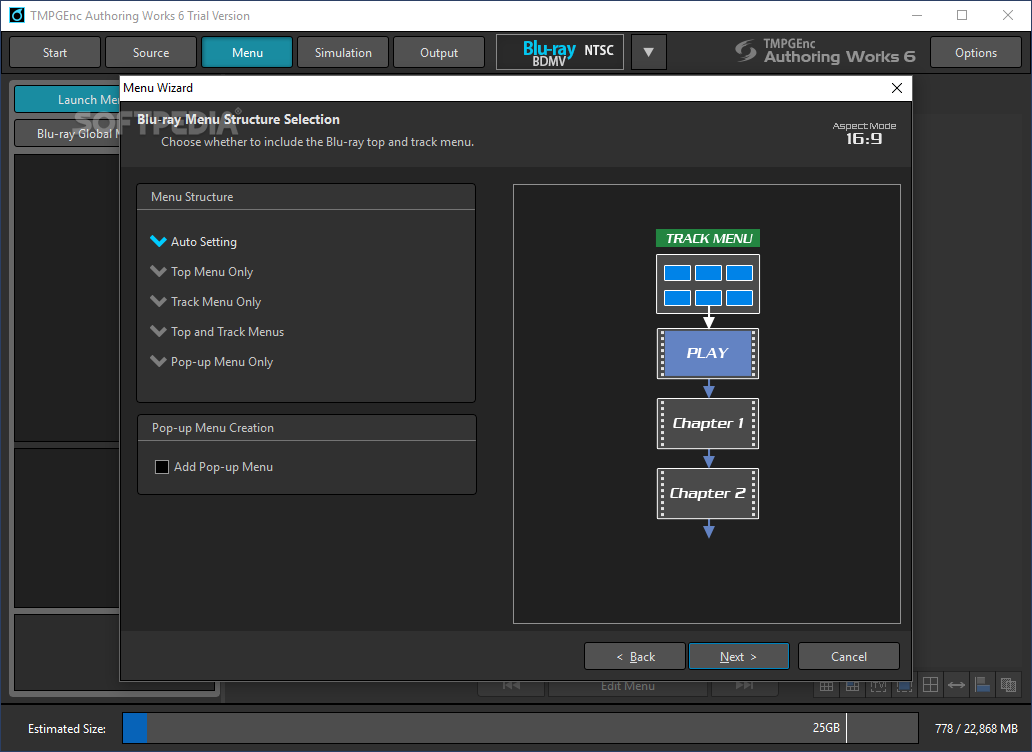The width and height of the screenshot is (1032, 752).
Task: Open the disc format dropdown arrow
Action: tap(648, 52)
